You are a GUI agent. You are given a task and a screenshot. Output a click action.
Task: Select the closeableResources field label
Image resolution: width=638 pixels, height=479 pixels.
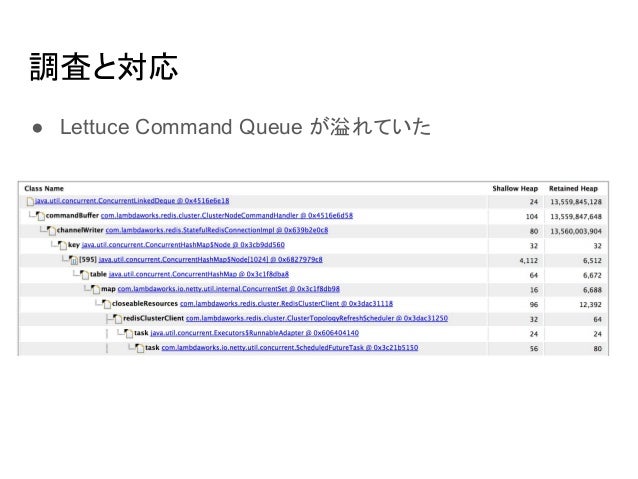(x=145, y=303)
